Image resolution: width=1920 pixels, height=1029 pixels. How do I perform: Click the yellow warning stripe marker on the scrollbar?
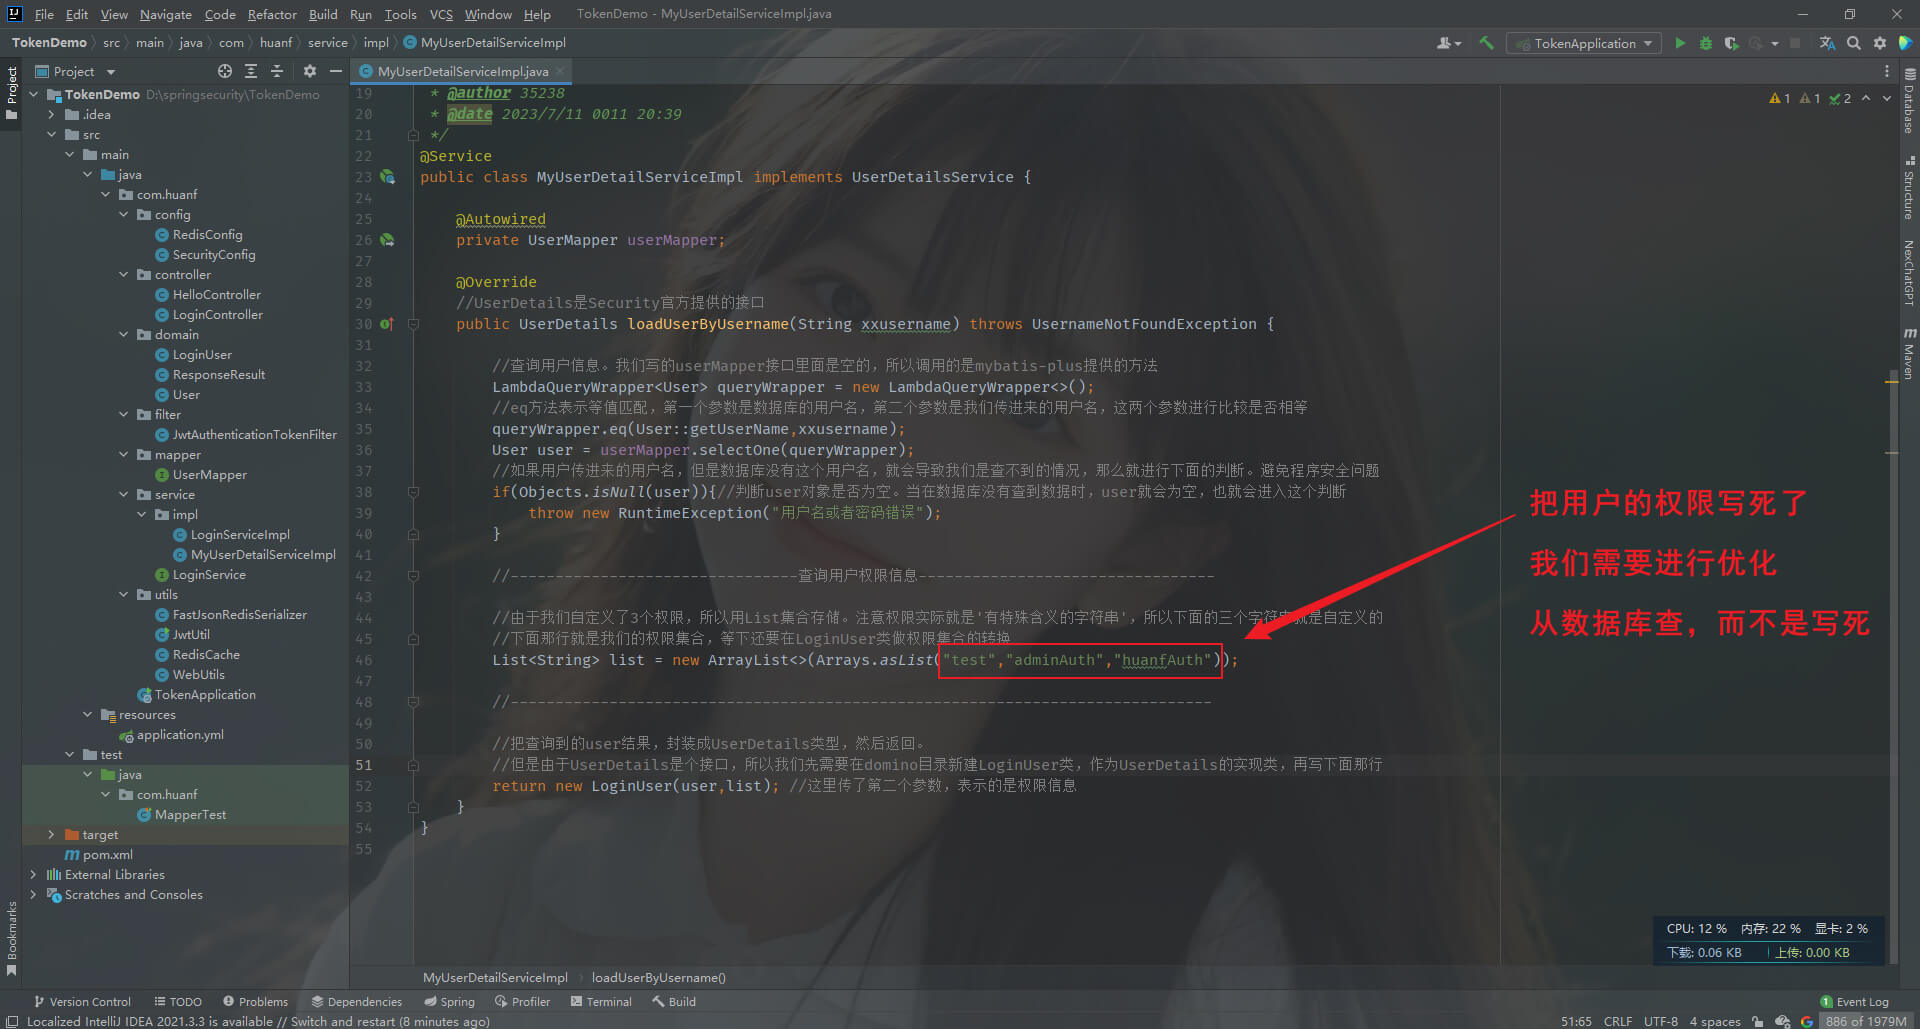coord(1891,382)
